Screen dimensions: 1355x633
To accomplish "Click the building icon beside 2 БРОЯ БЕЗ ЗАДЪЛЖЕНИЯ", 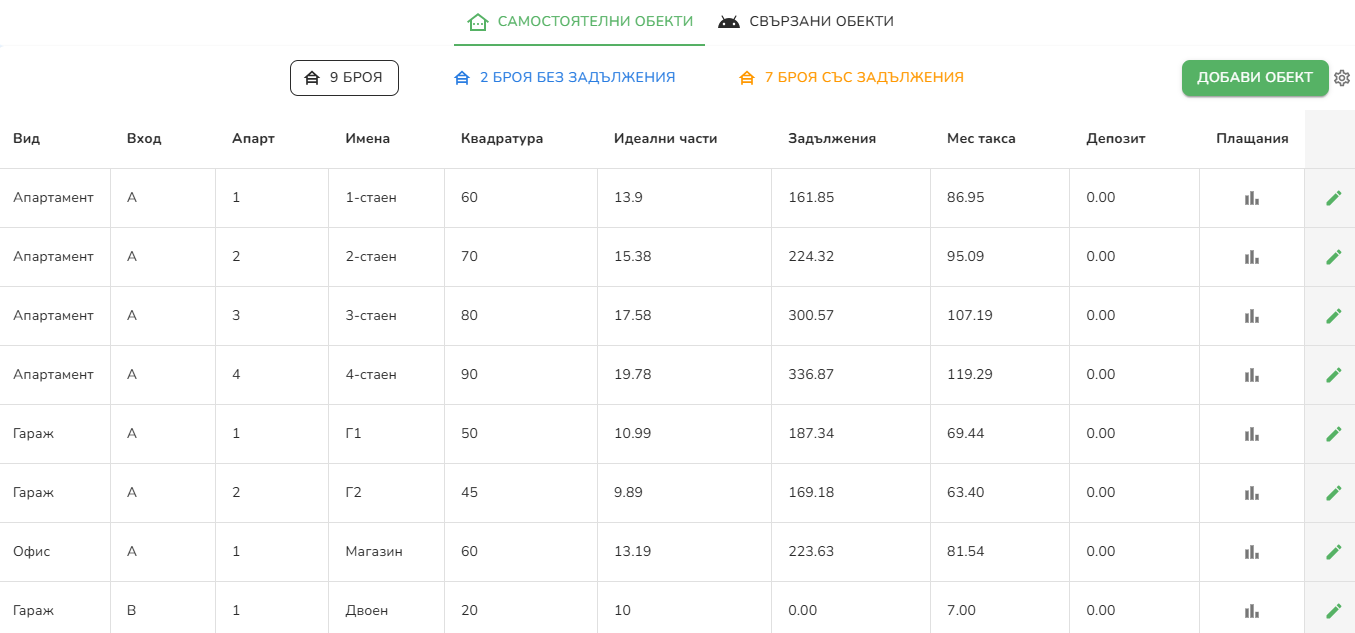I will click(460, 76).
